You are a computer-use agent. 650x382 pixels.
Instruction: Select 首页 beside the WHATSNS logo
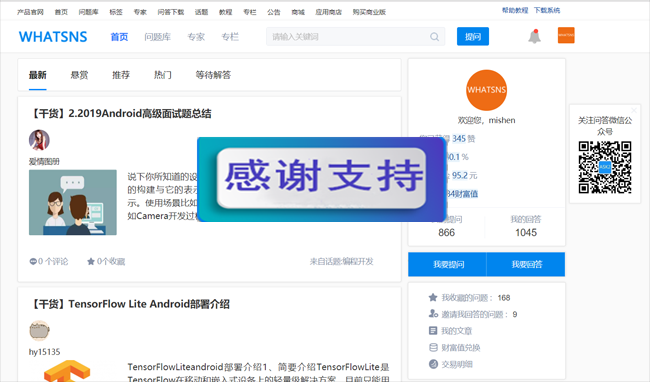119,37
